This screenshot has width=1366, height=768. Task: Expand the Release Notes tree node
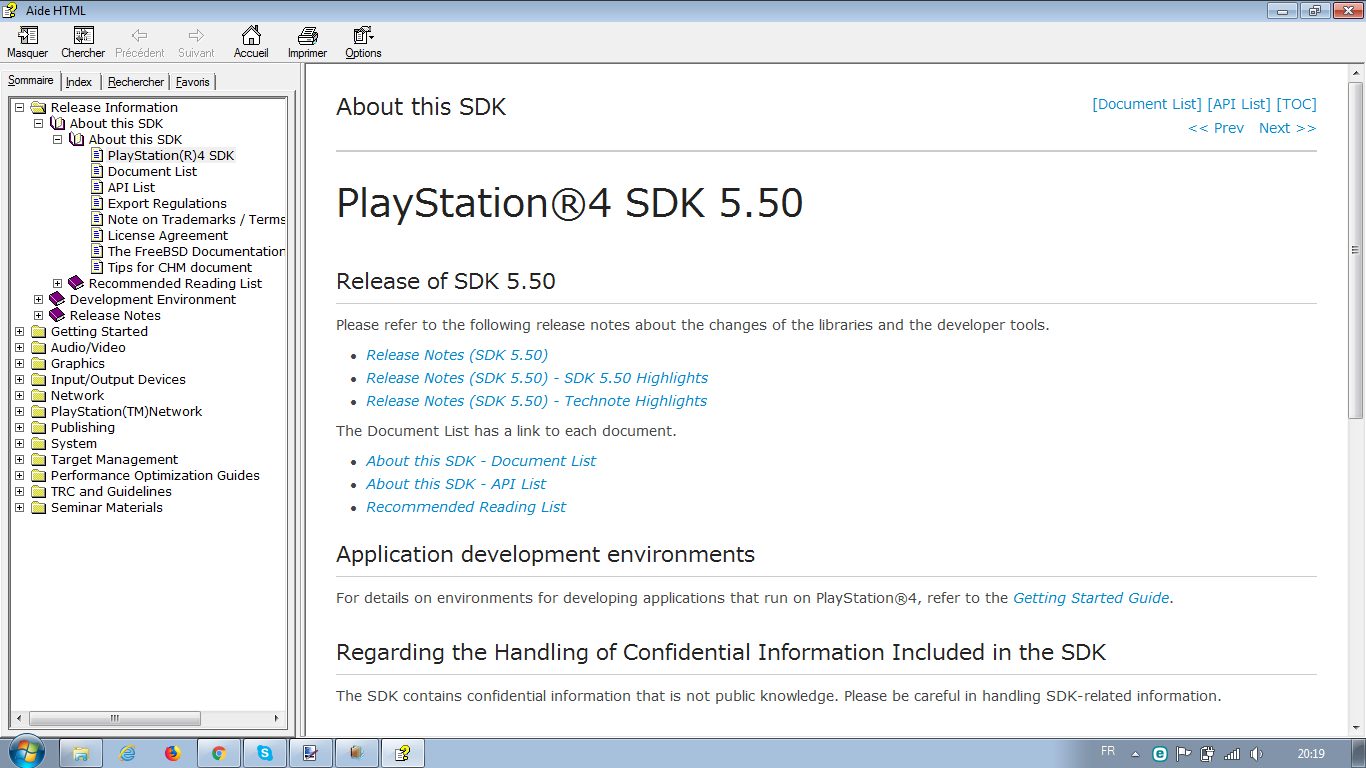pos(39,315)
